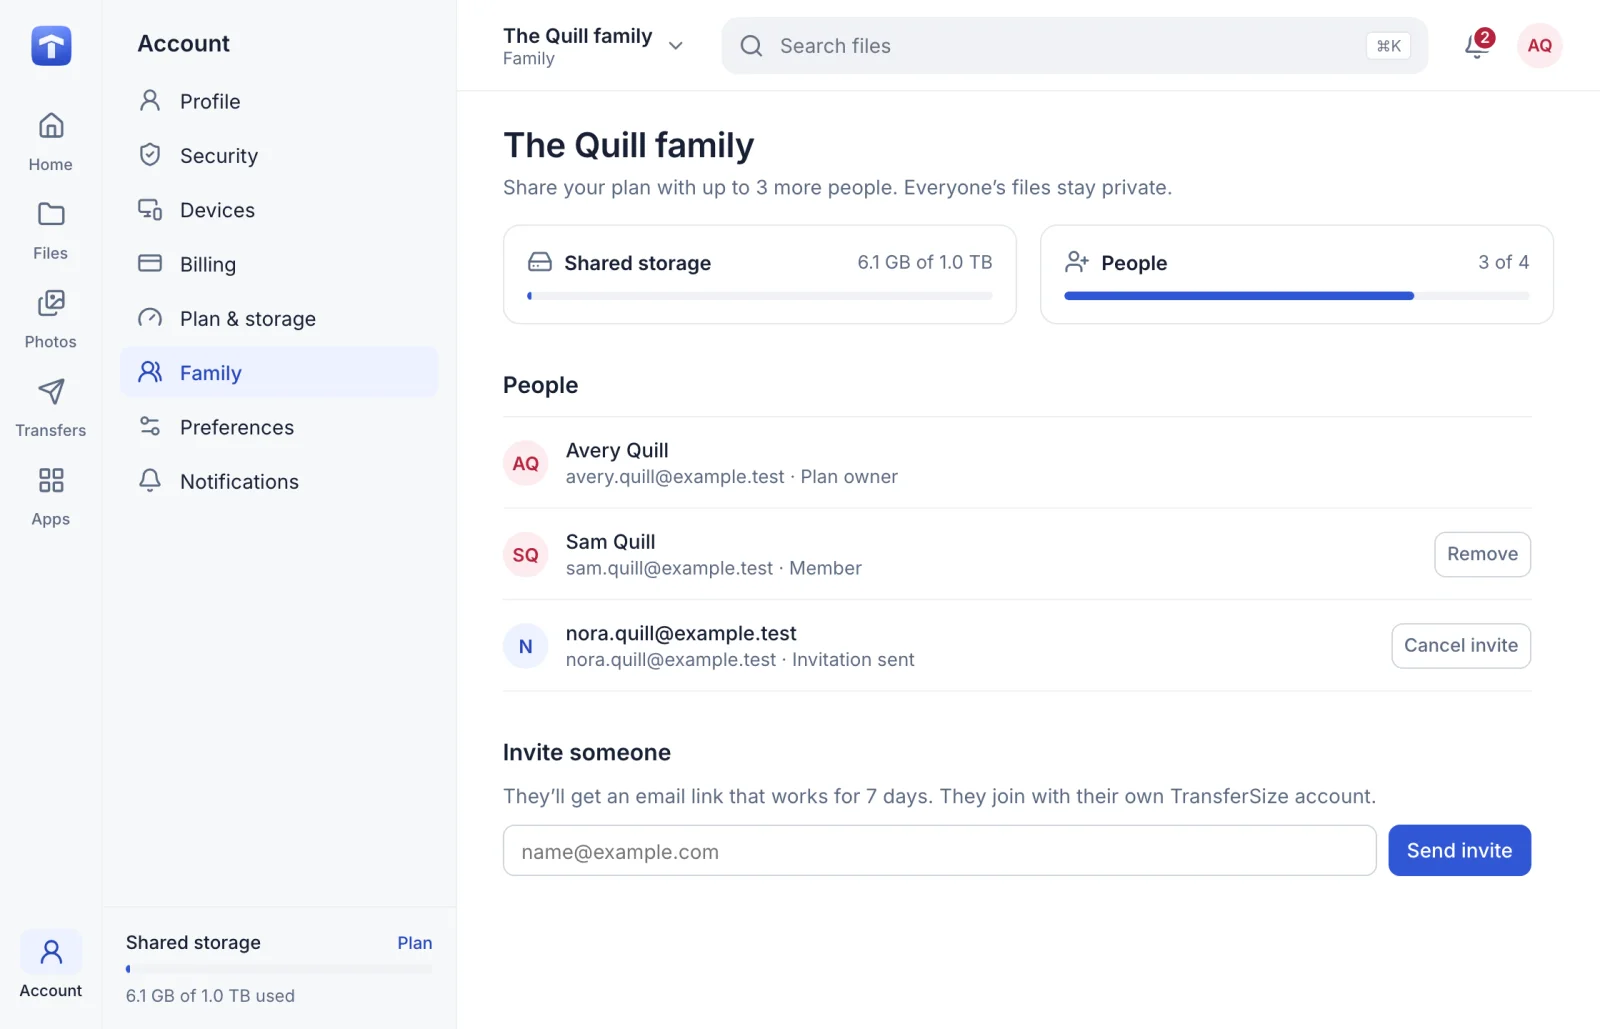Expand The Quill family workspace switcher
Viewport: 1600px width, 1029px height.
(x=594, y=46)
